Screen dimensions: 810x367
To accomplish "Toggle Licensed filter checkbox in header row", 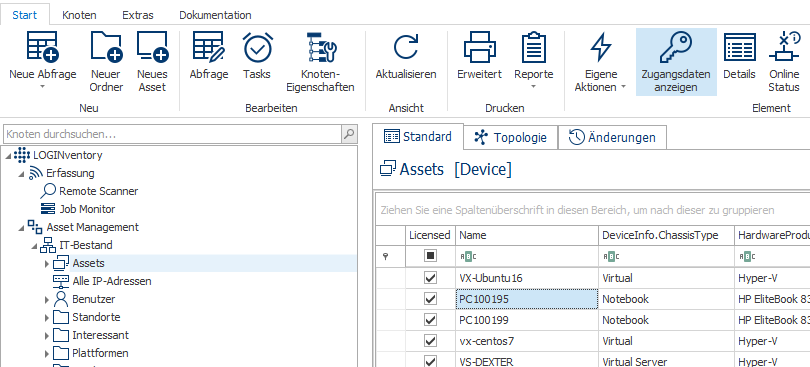I will [430, 256].
